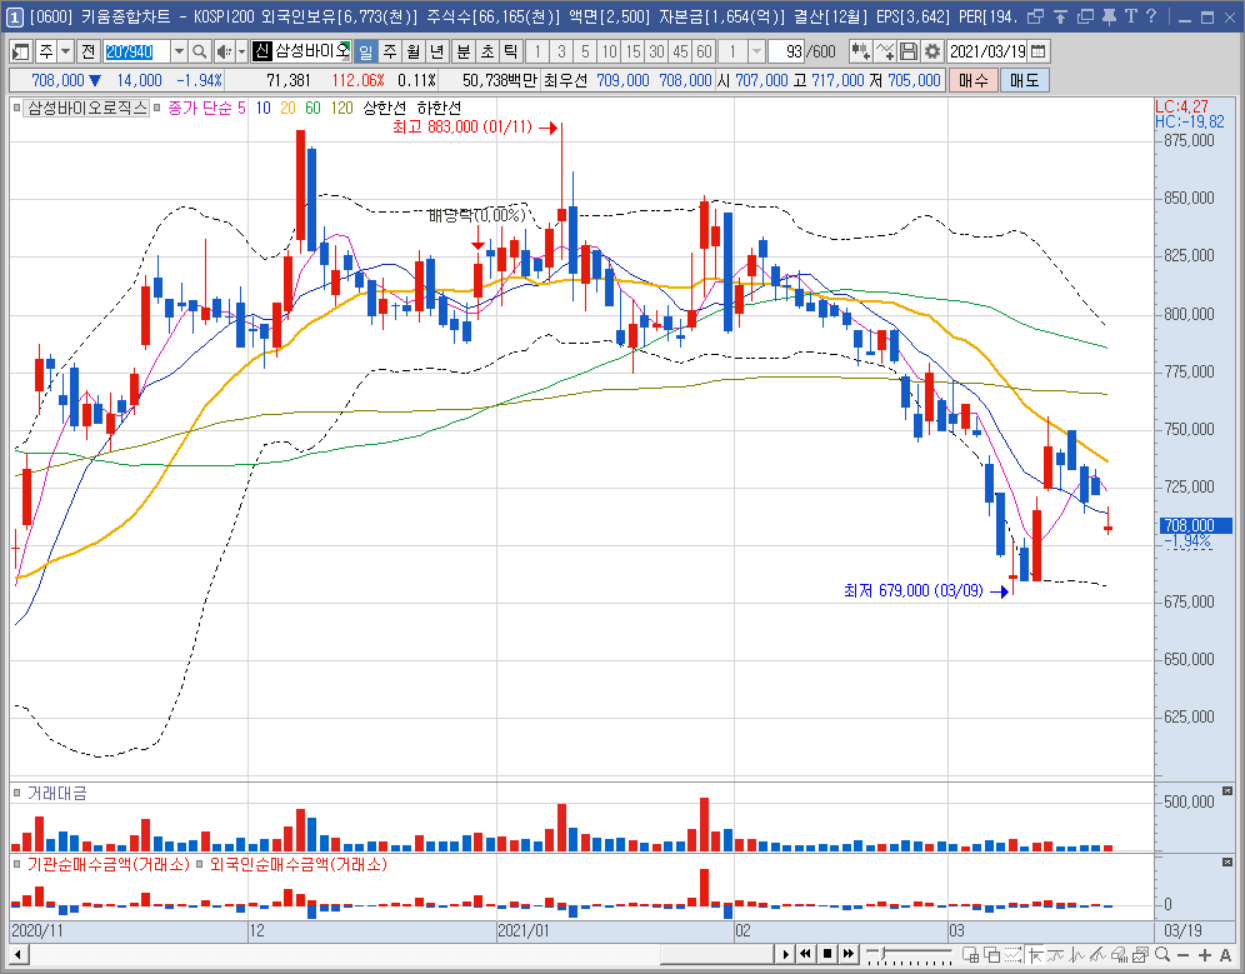Click the bar count field showing 93

786,51
